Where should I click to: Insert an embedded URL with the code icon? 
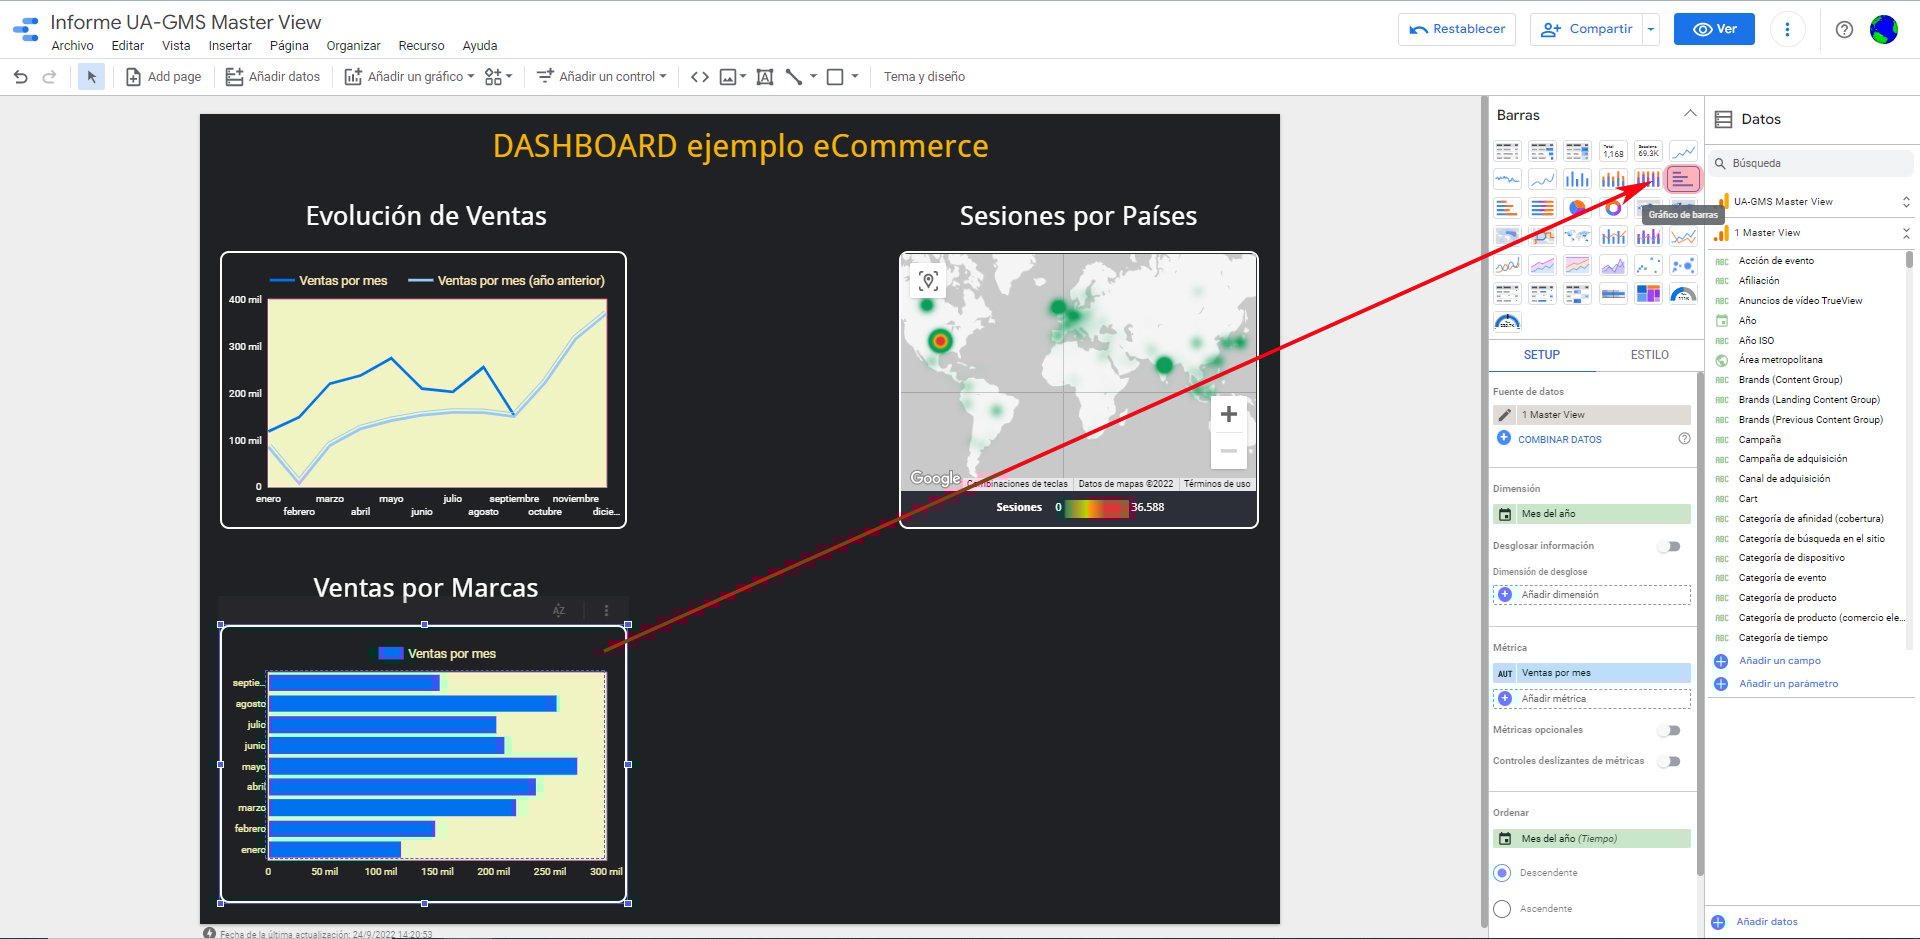click(x=700, y=77)
